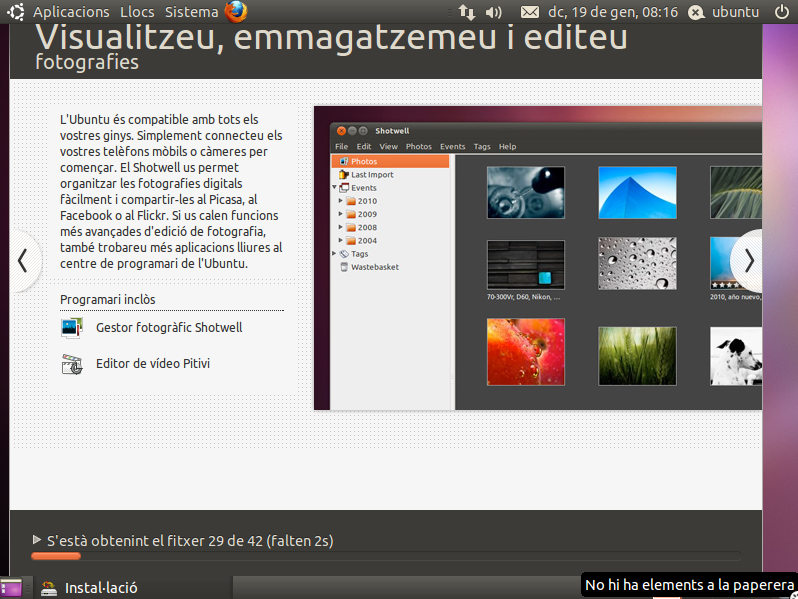Launch Firefox from the top panel
The height and width of the screenshot is (599, 798).
(x=236, y=12)
